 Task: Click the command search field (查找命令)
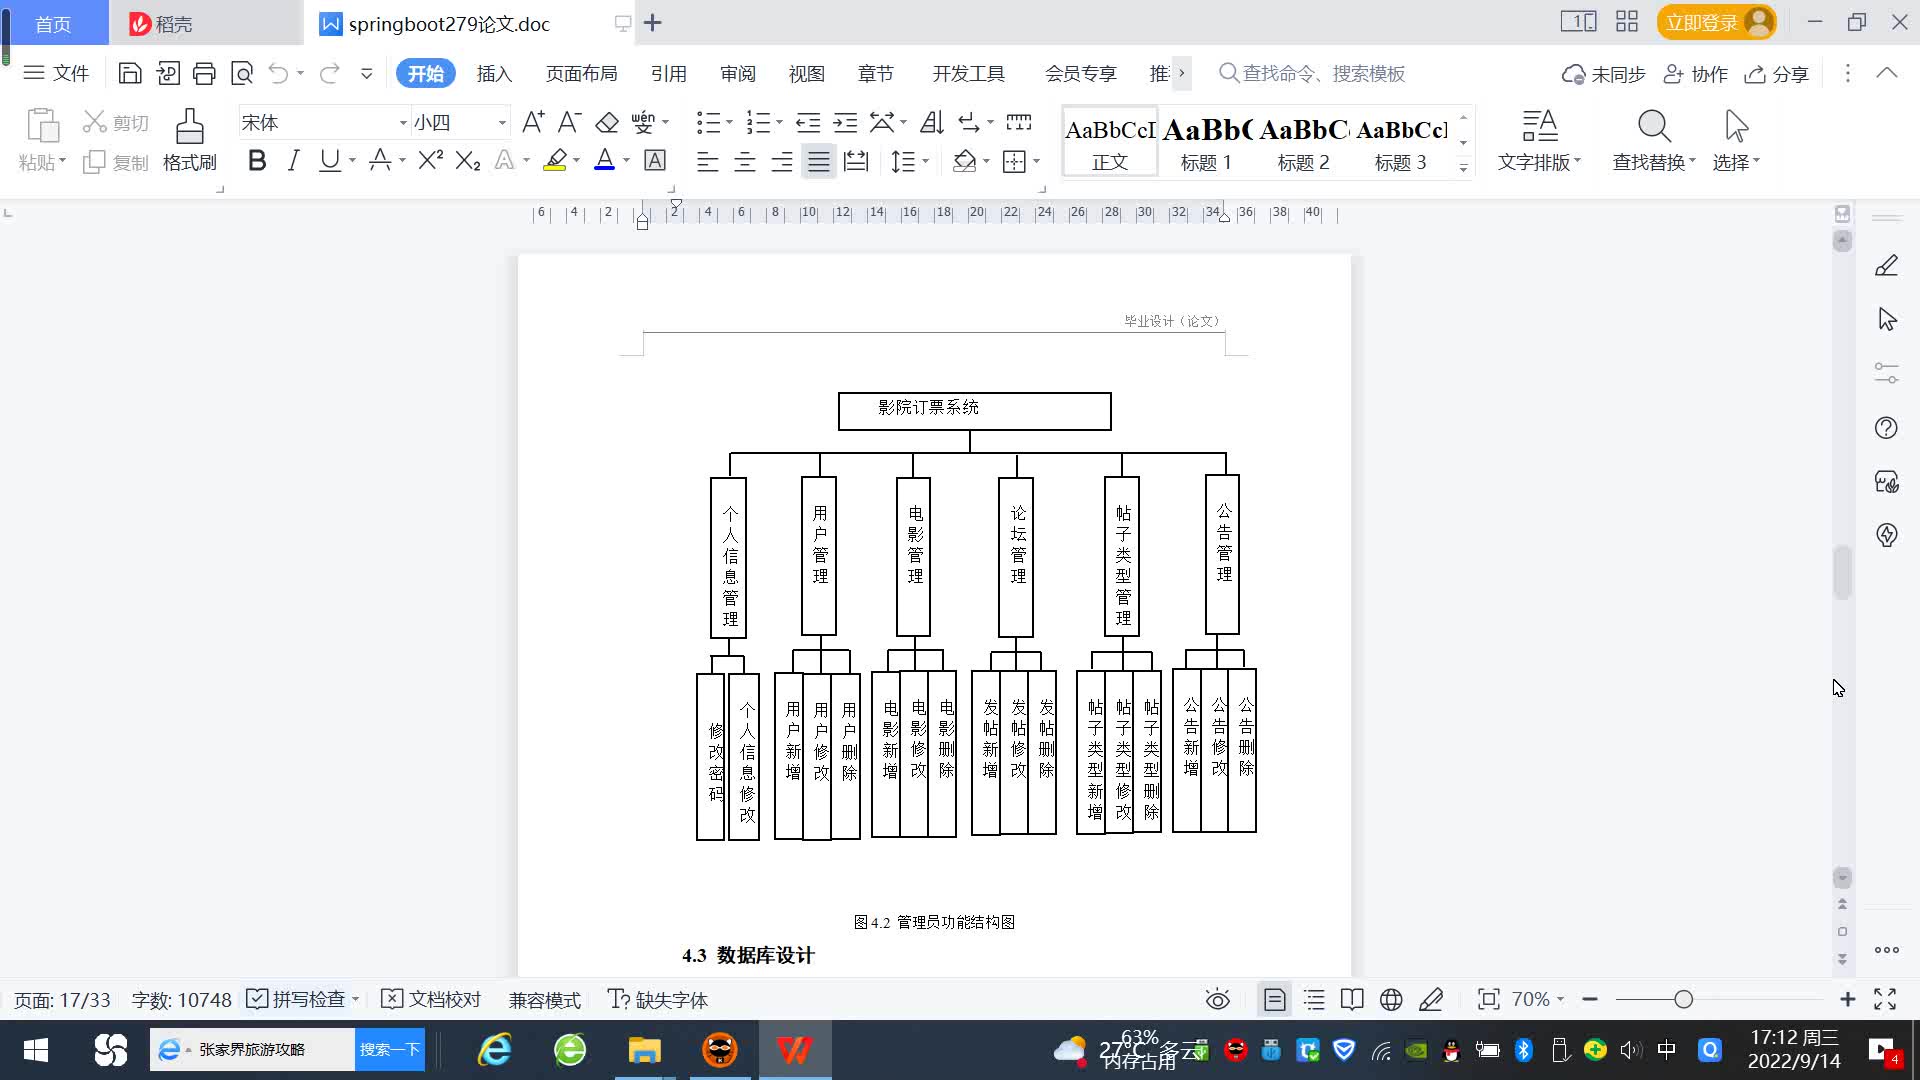coord(1312,73)
